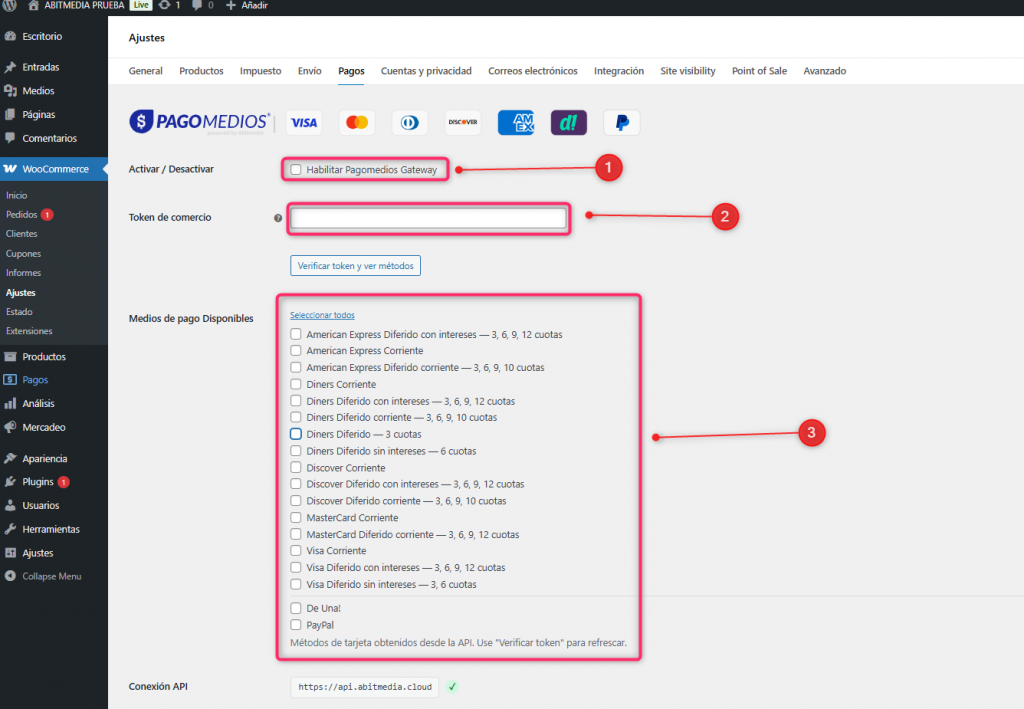This screenshot has width=1024, height=709.
Task: Expand the Apariencia sidebar menu
Action: pos(44,458)
